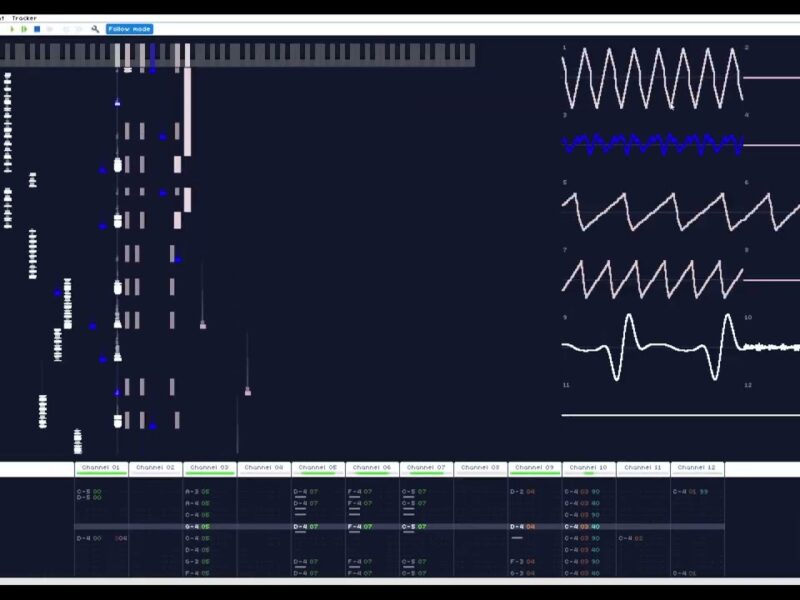
Task: Select the F-3 04 note in Channel 09
Action: (x=522, y=562)
